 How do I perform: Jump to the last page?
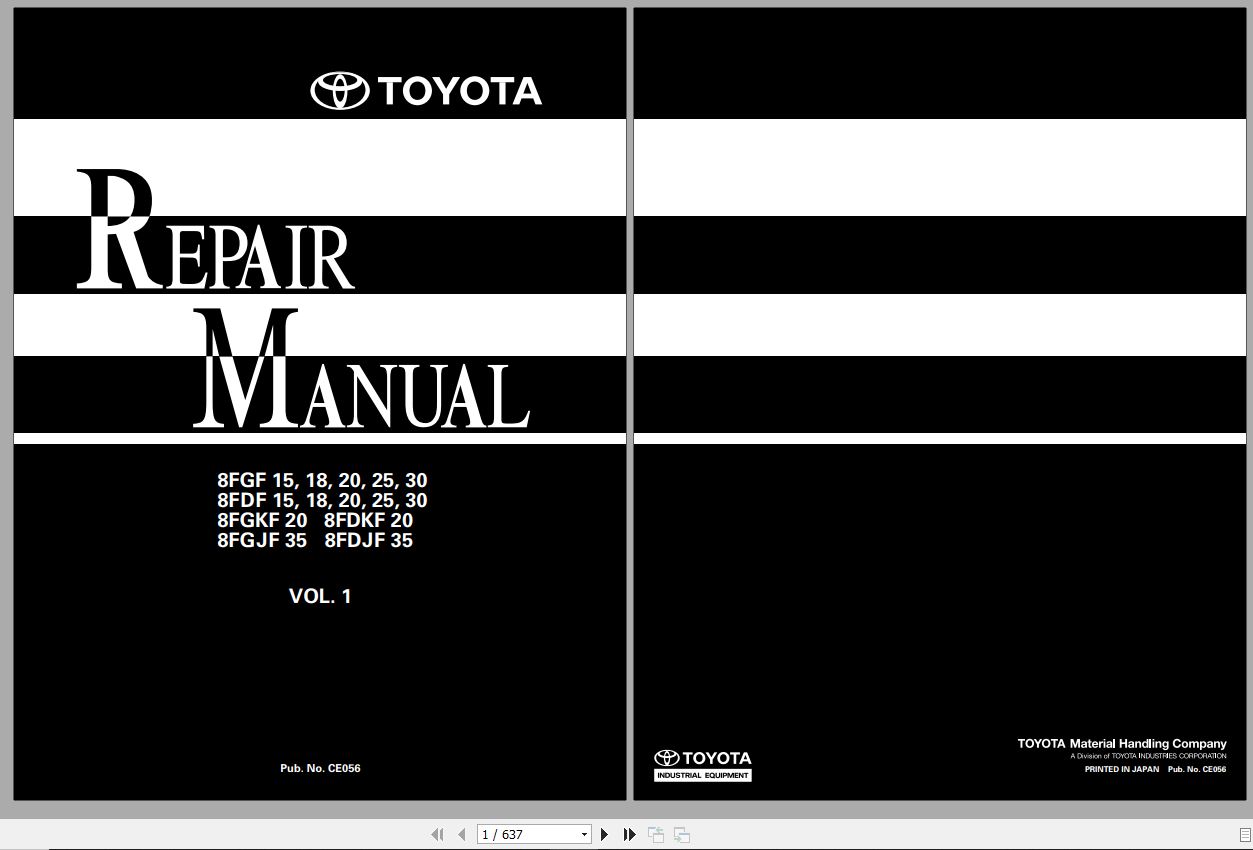(629, 834)
